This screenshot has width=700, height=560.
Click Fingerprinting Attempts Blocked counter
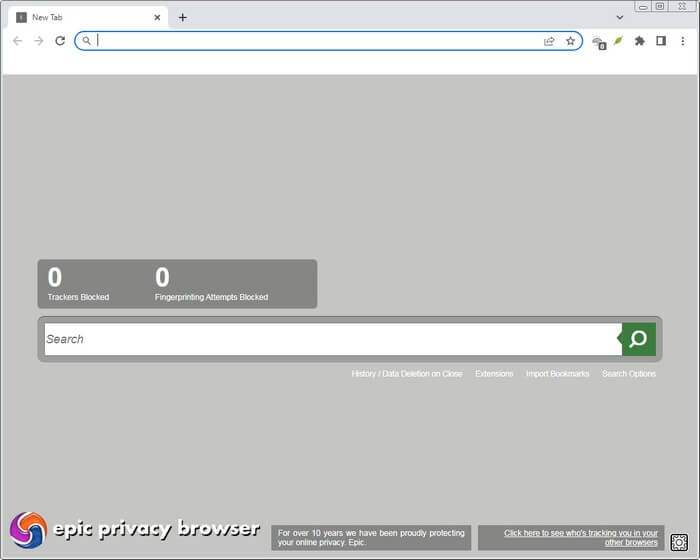click(x=211, y=284)
